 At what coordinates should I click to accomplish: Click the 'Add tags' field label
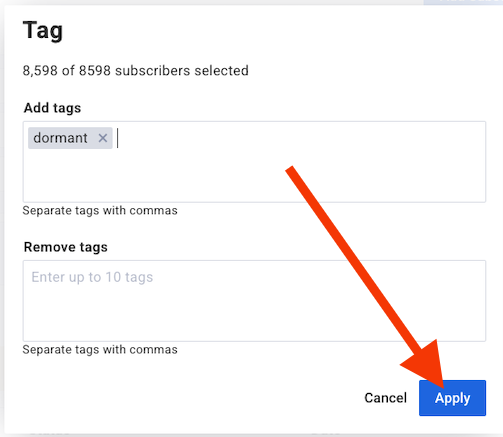52,108
